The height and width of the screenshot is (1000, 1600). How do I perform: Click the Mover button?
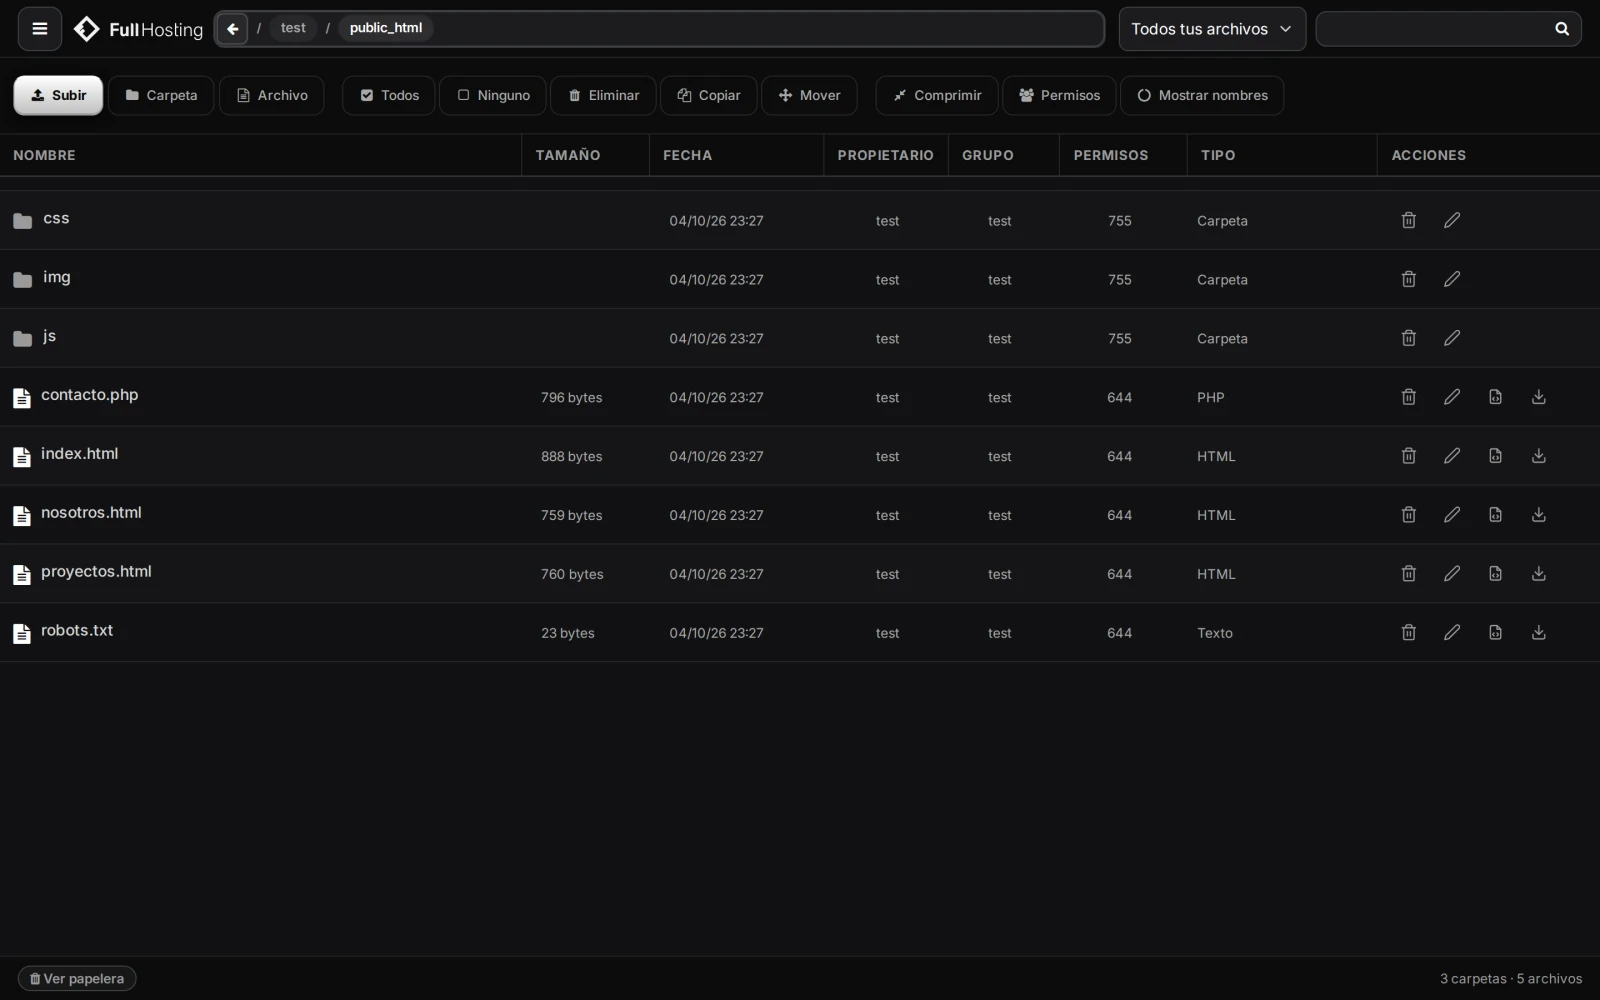coord(809,96)
